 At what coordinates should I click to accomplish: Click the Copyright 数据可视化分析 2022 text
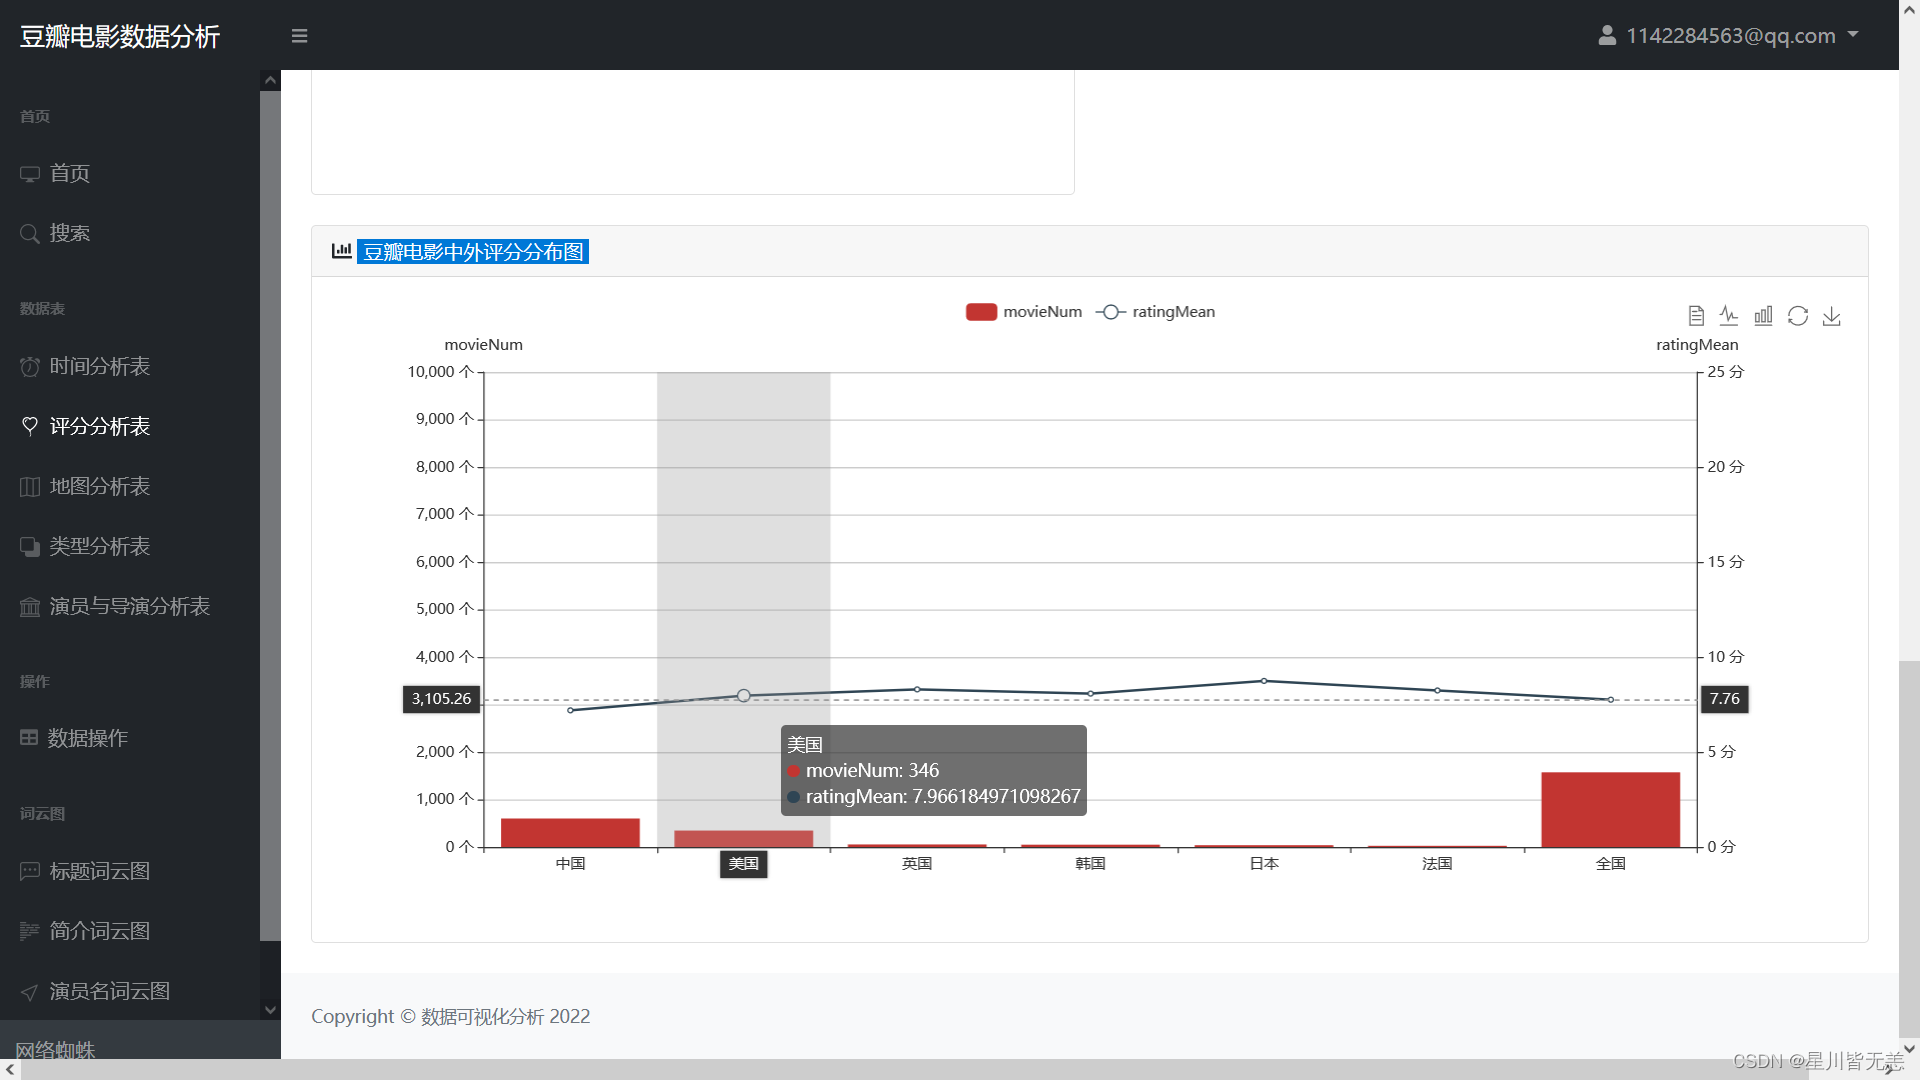click(451, 1017)
